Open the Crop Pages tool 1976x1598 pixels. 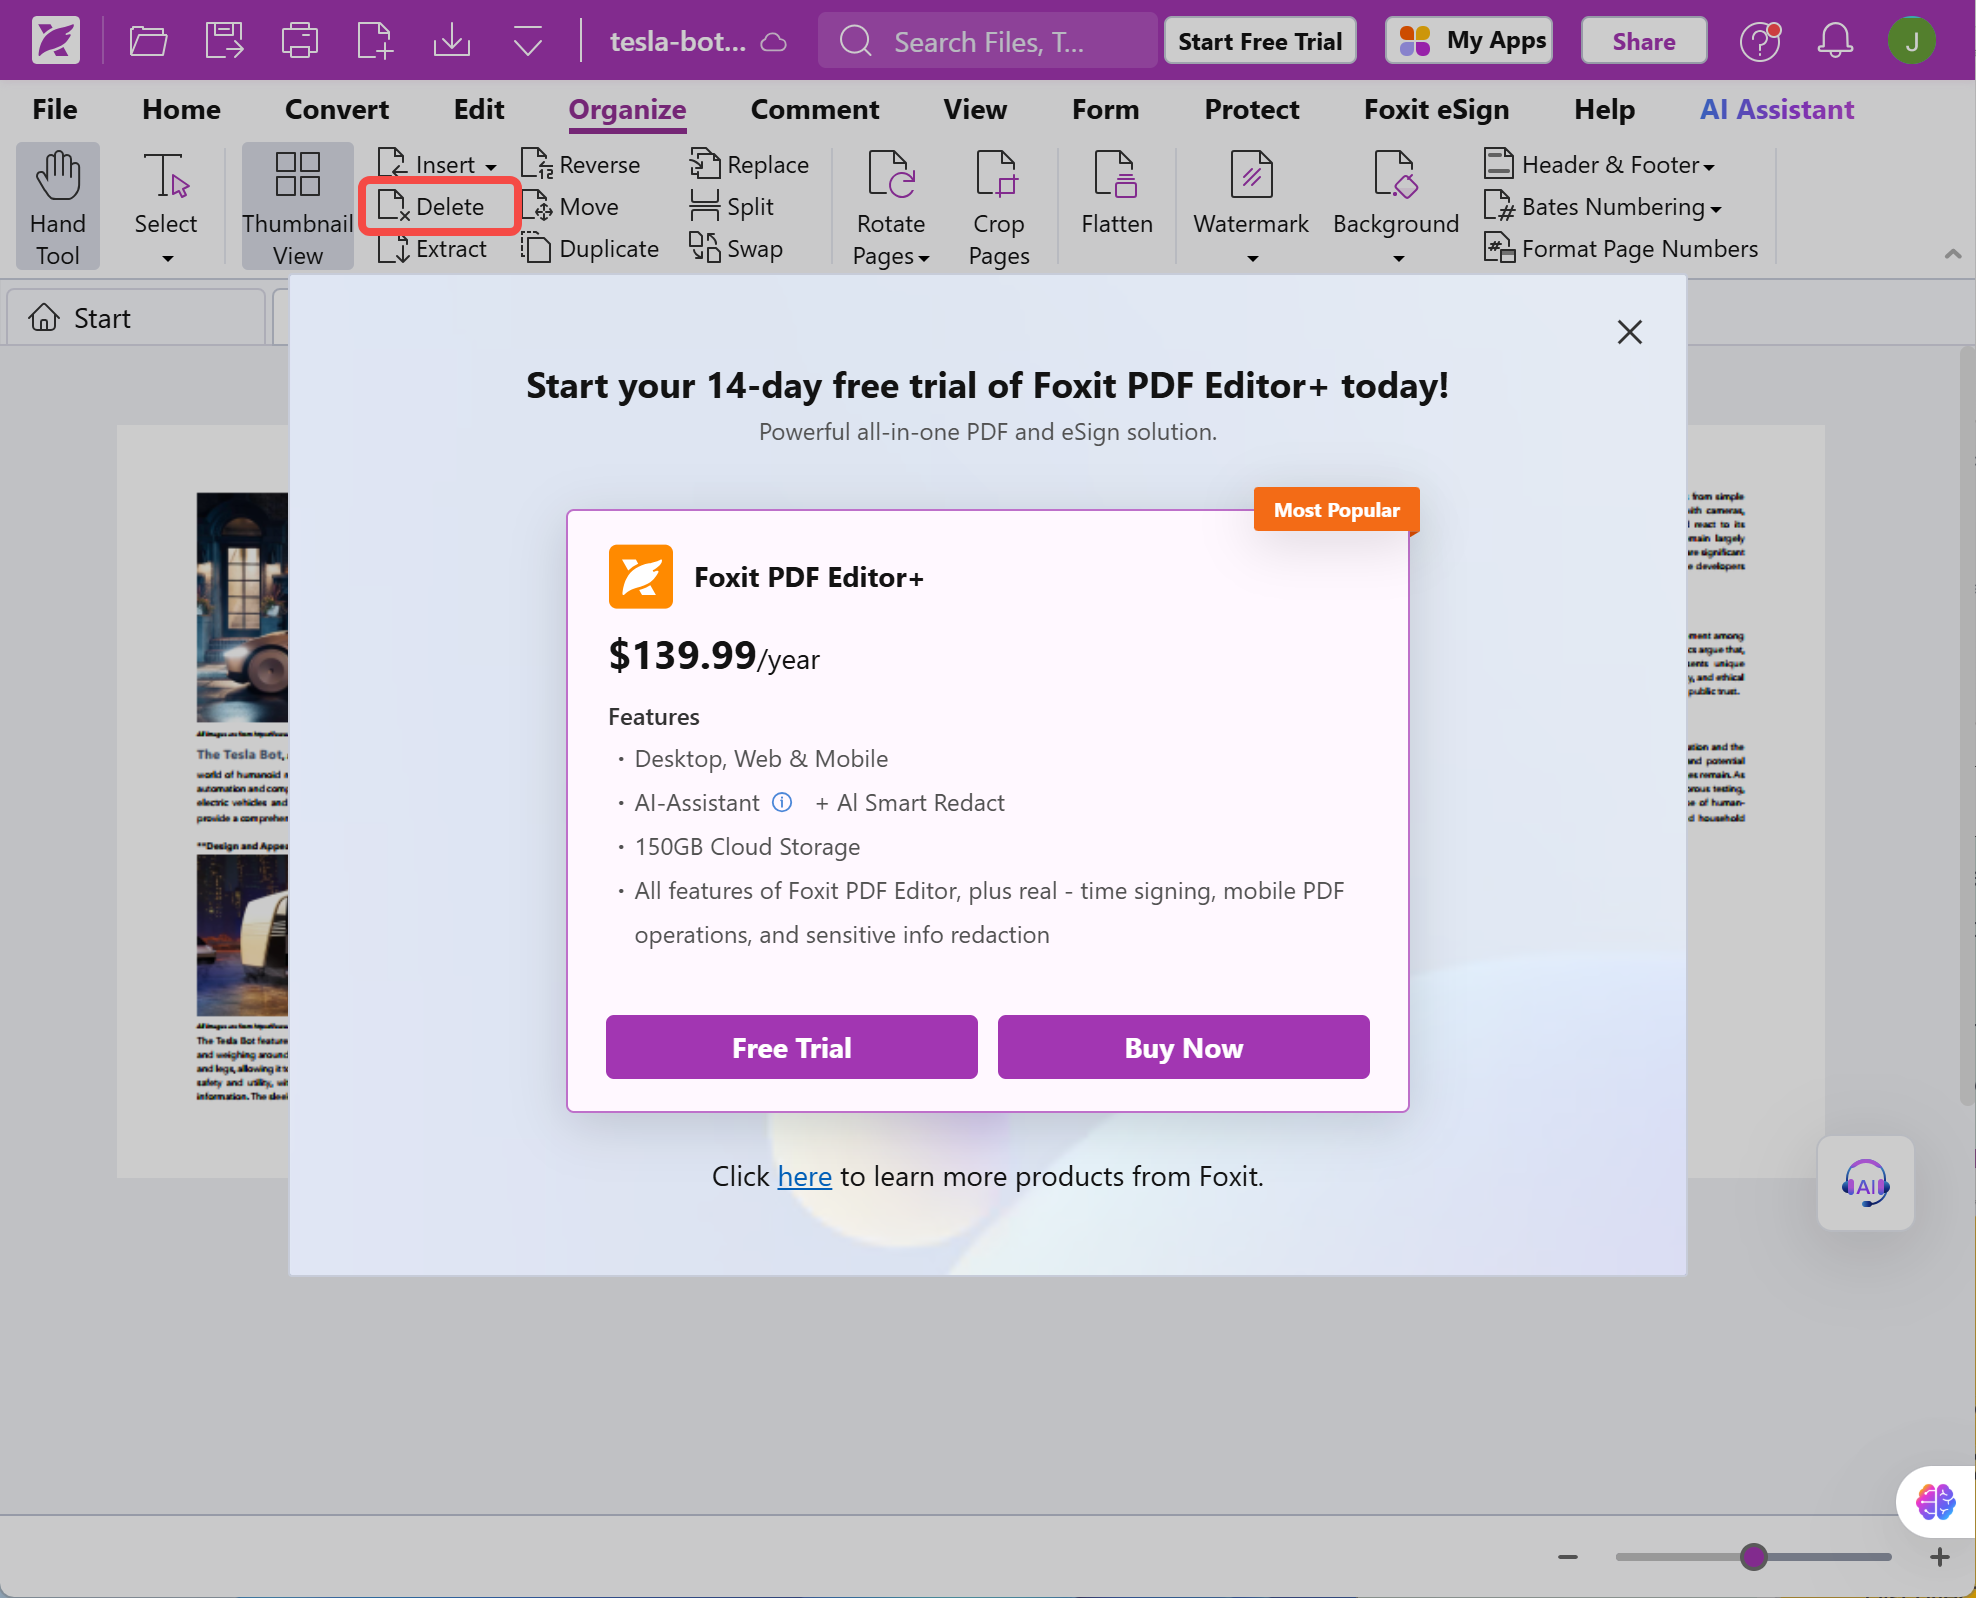(998, 205)
